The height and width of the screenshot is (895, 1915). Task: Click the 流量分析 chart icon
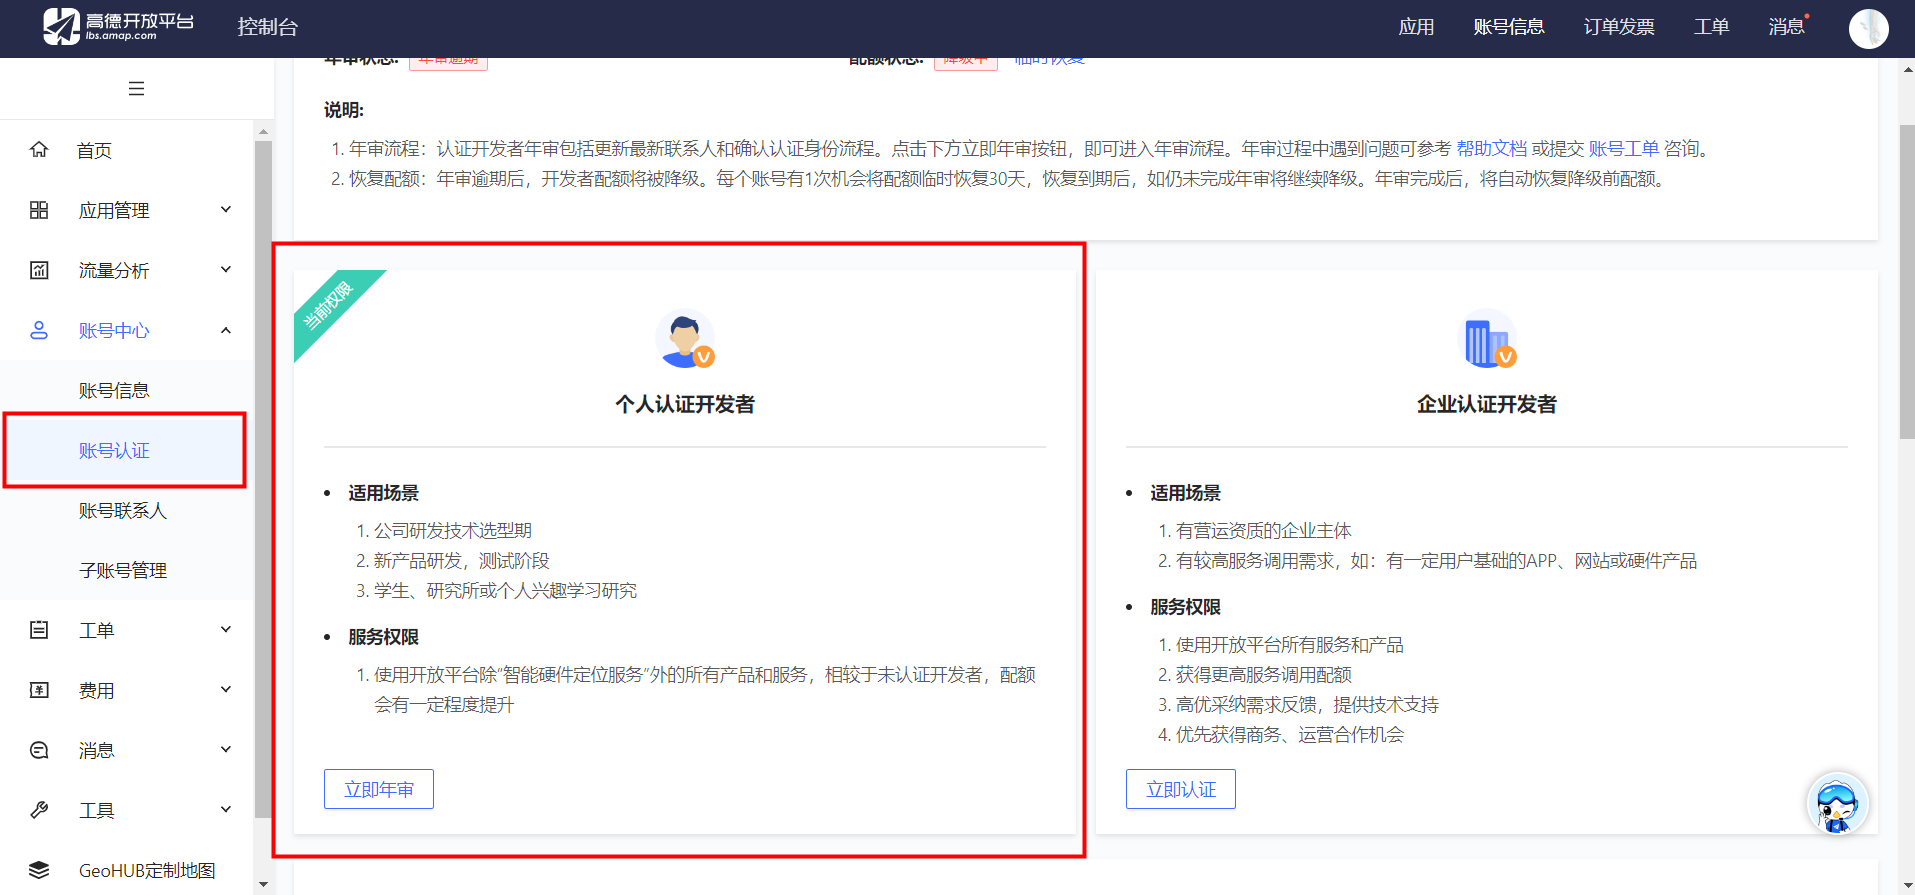click(39, 269)
